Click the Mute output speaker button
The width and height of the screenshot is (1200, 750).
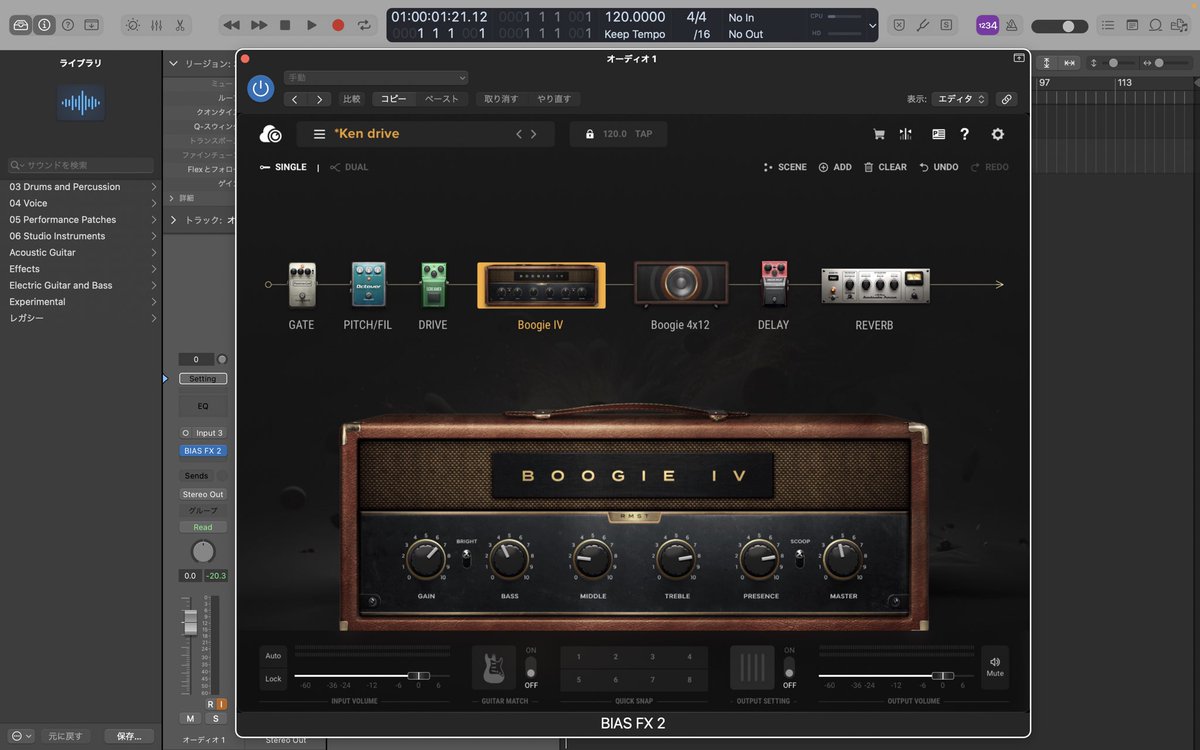995,667
